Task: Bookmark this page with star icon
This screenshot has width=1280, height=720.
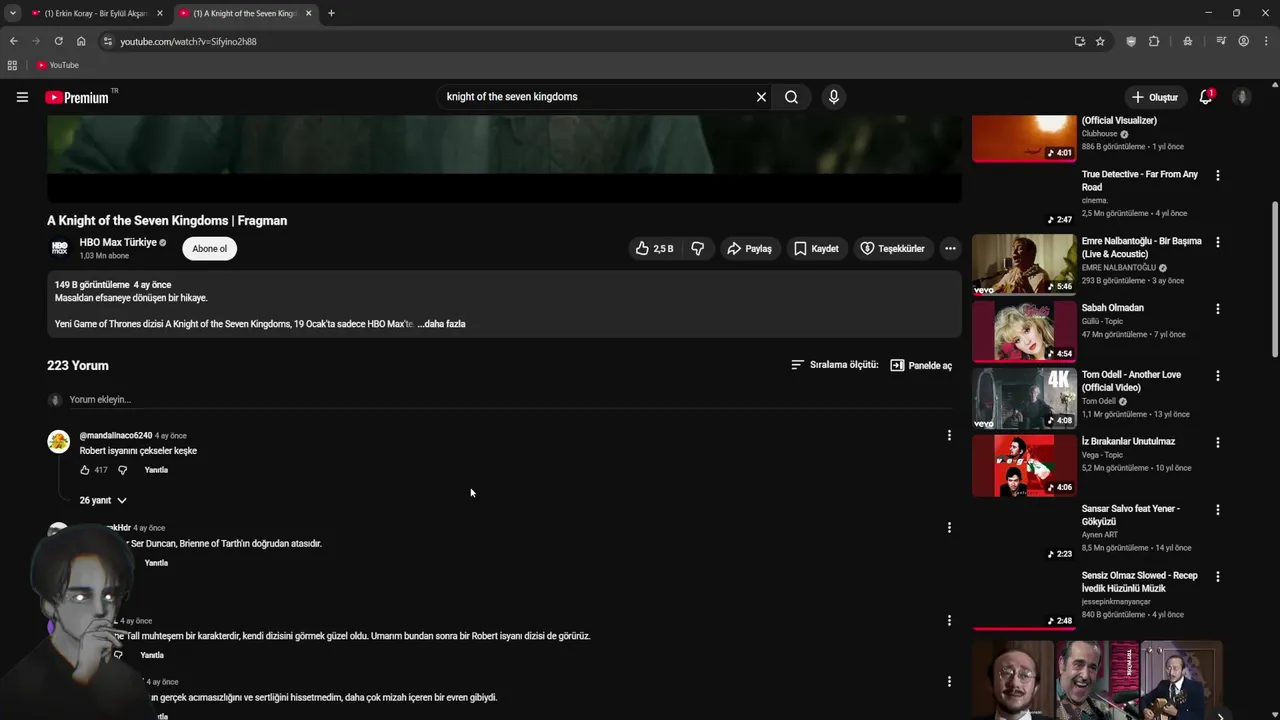Action: (1100, 41)
